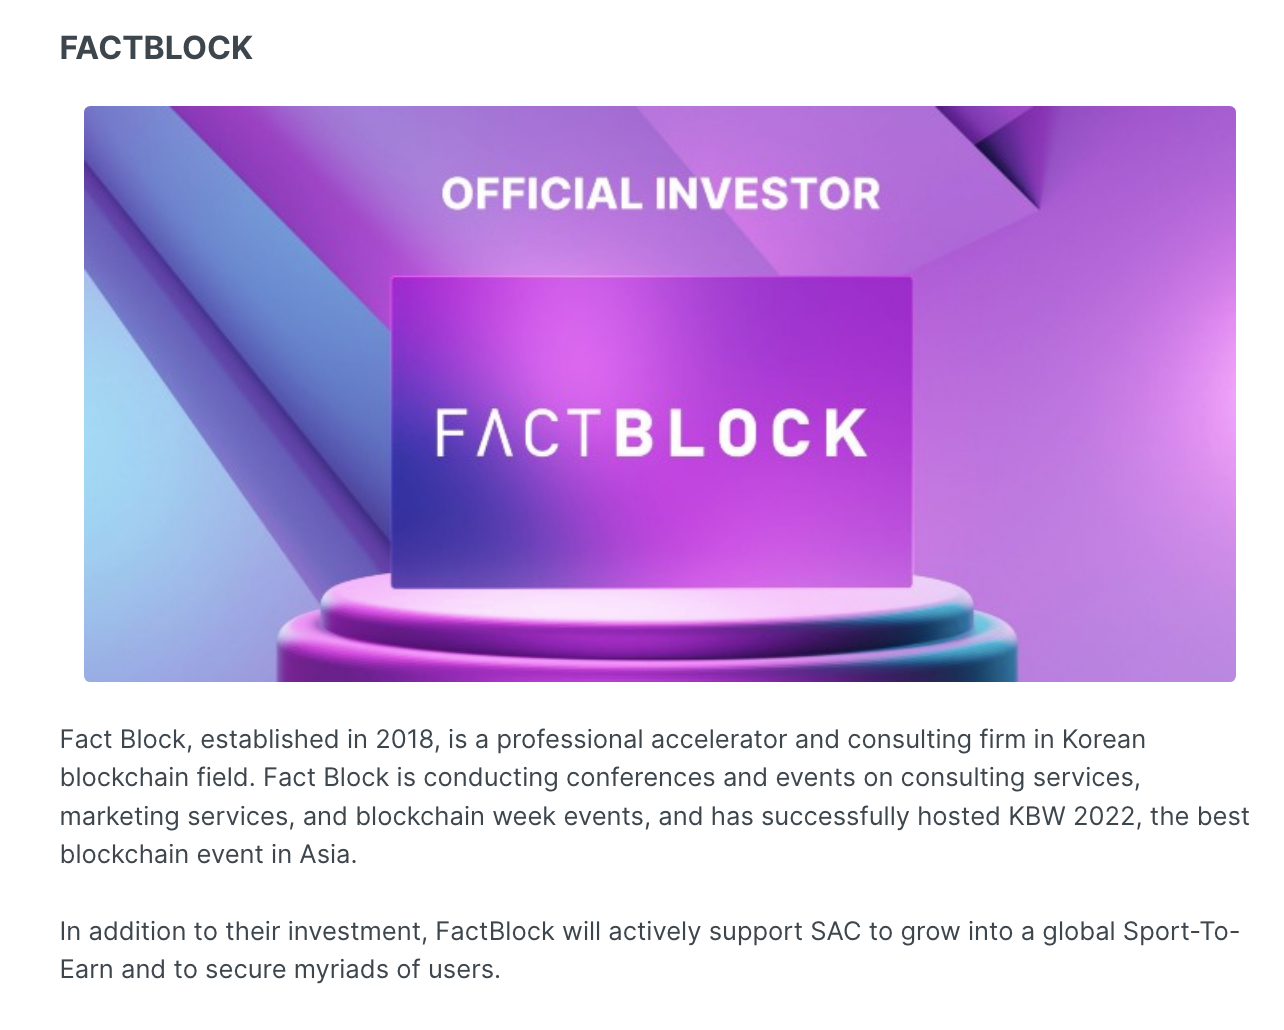Viewport: 1284px width, 1030px height.
Task: Open the Official Investor banner image
Action: [660, 394]
